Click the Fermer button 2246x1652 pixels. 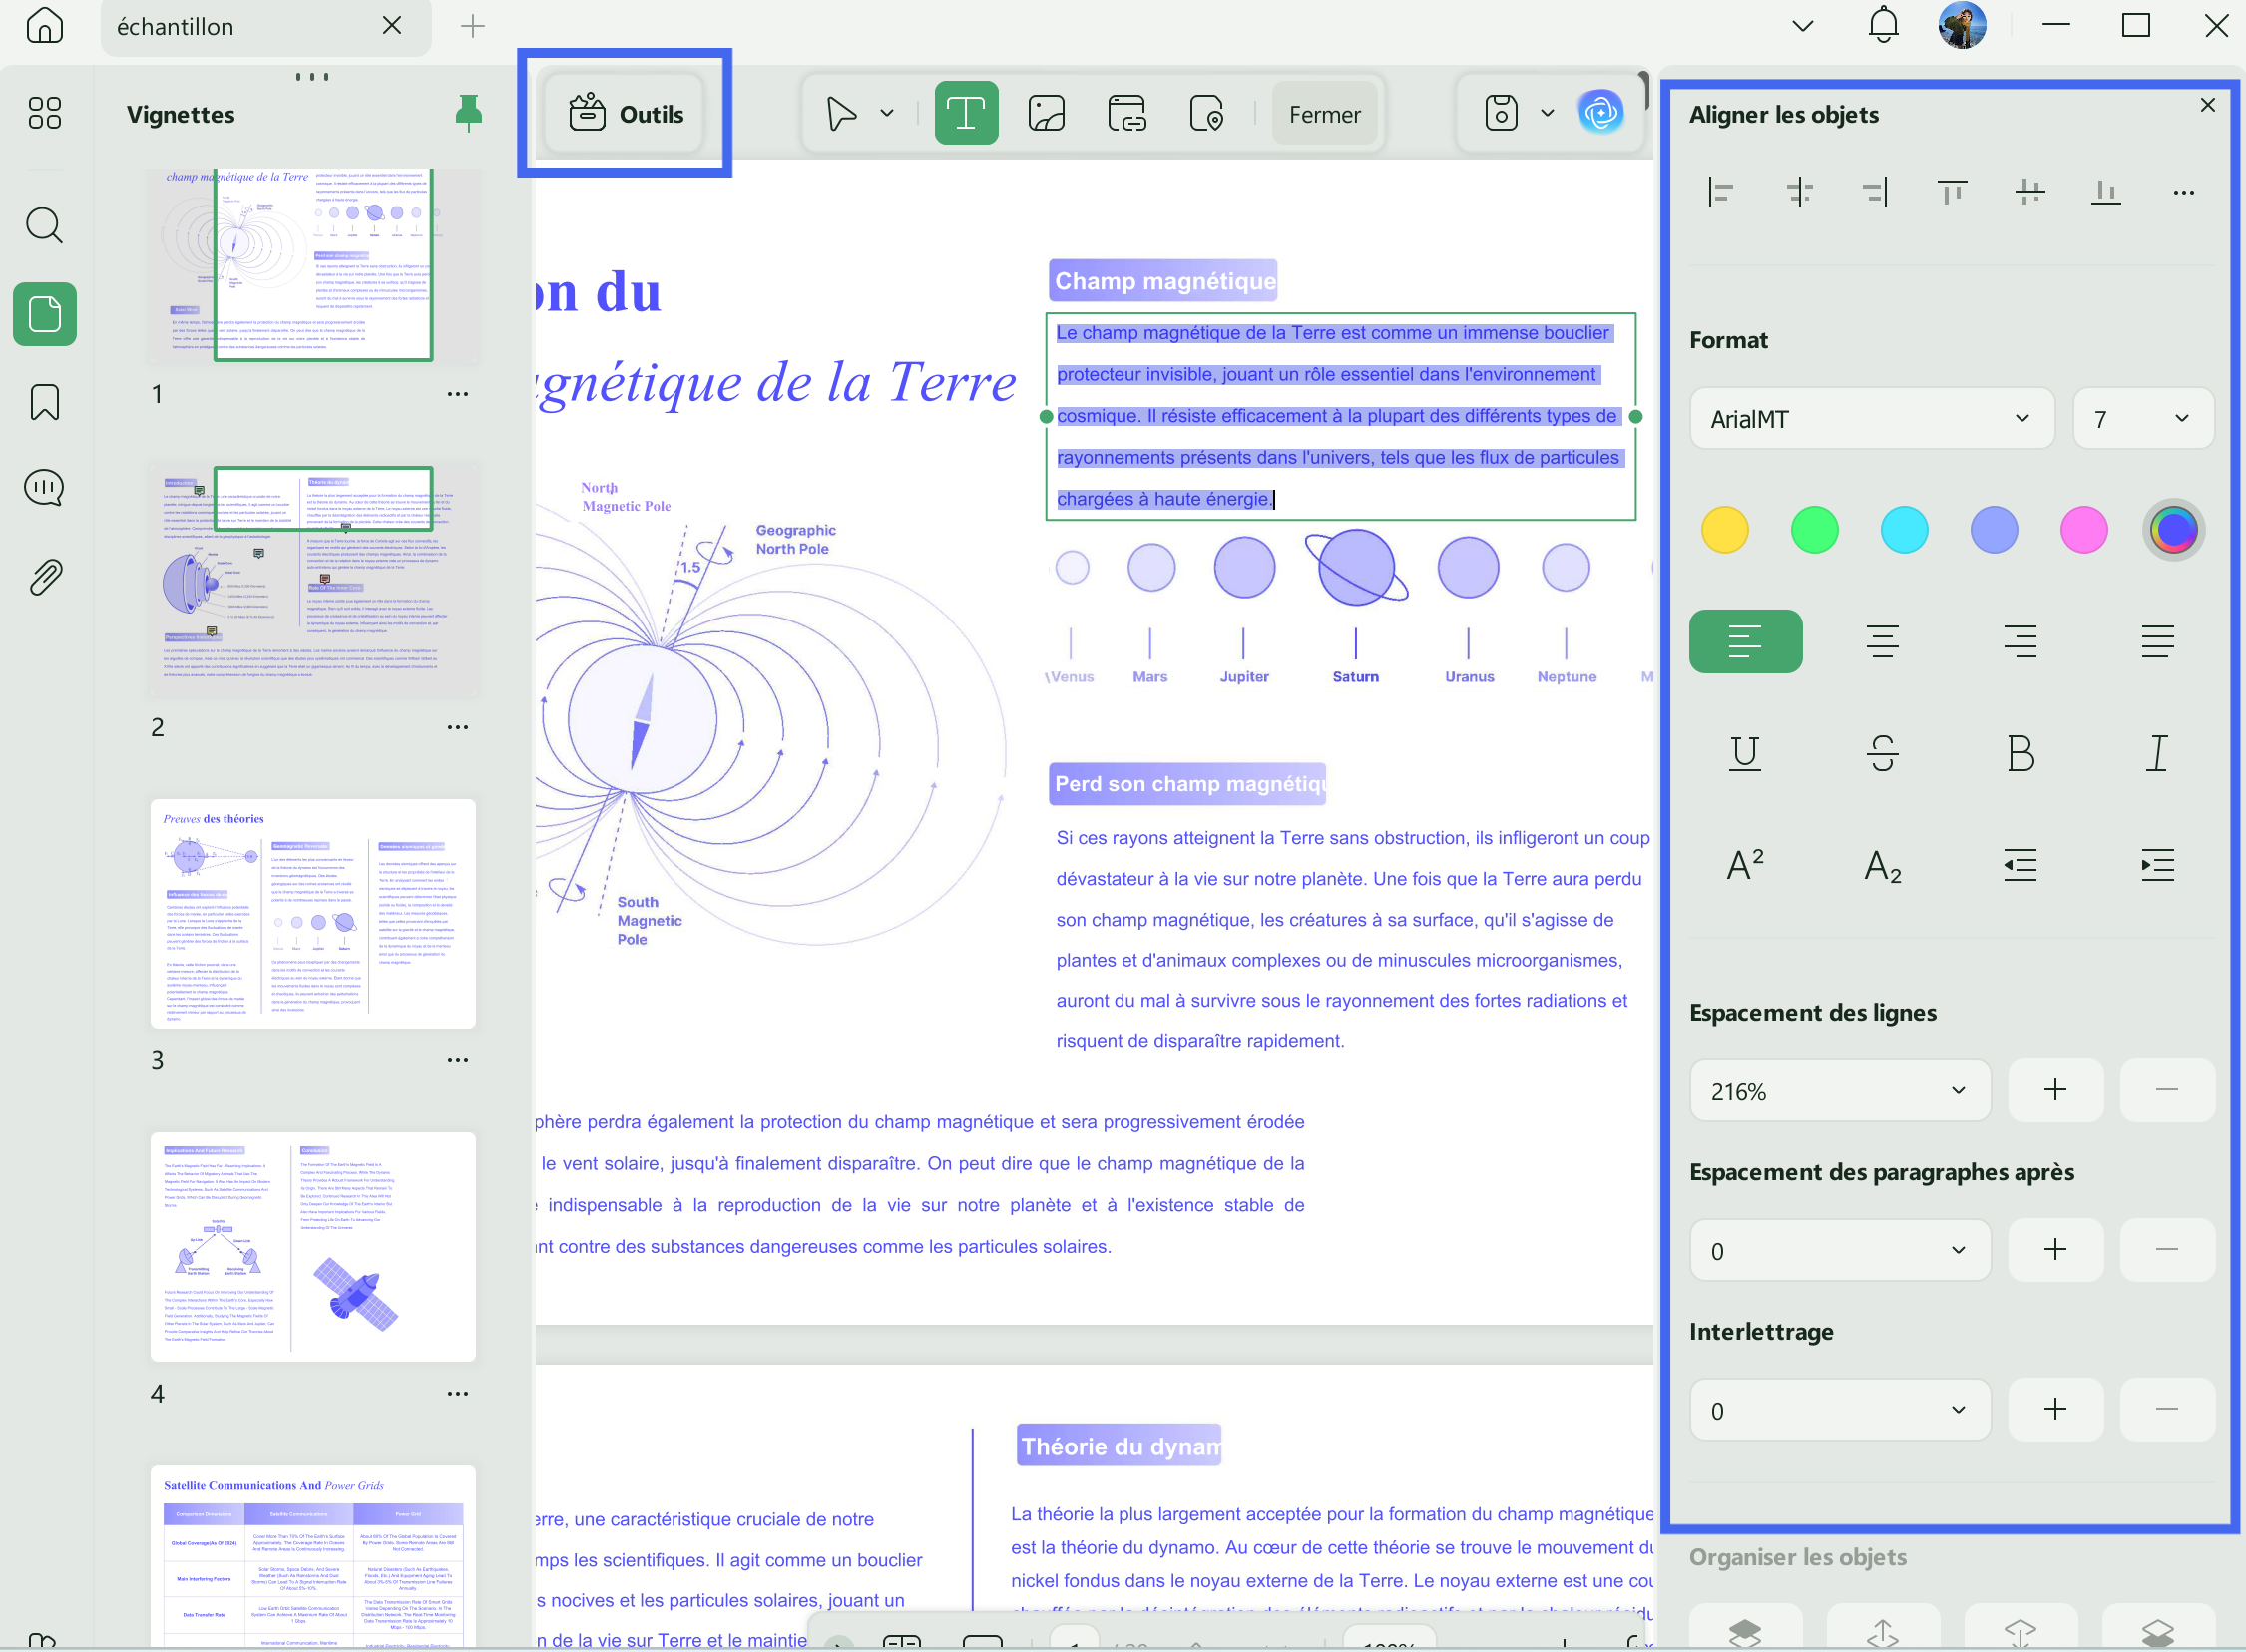coord(1324,114)
